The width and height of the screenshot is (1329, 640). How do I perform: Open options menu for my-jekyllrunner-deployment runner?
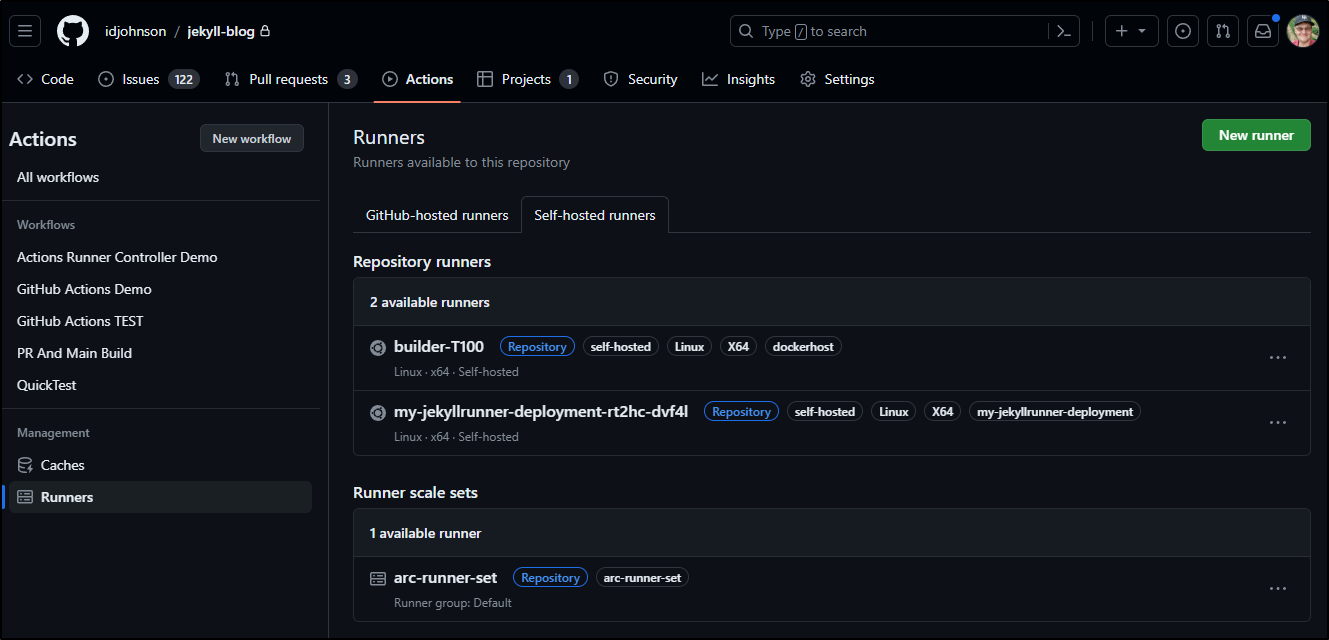(x=1277, y=422)
